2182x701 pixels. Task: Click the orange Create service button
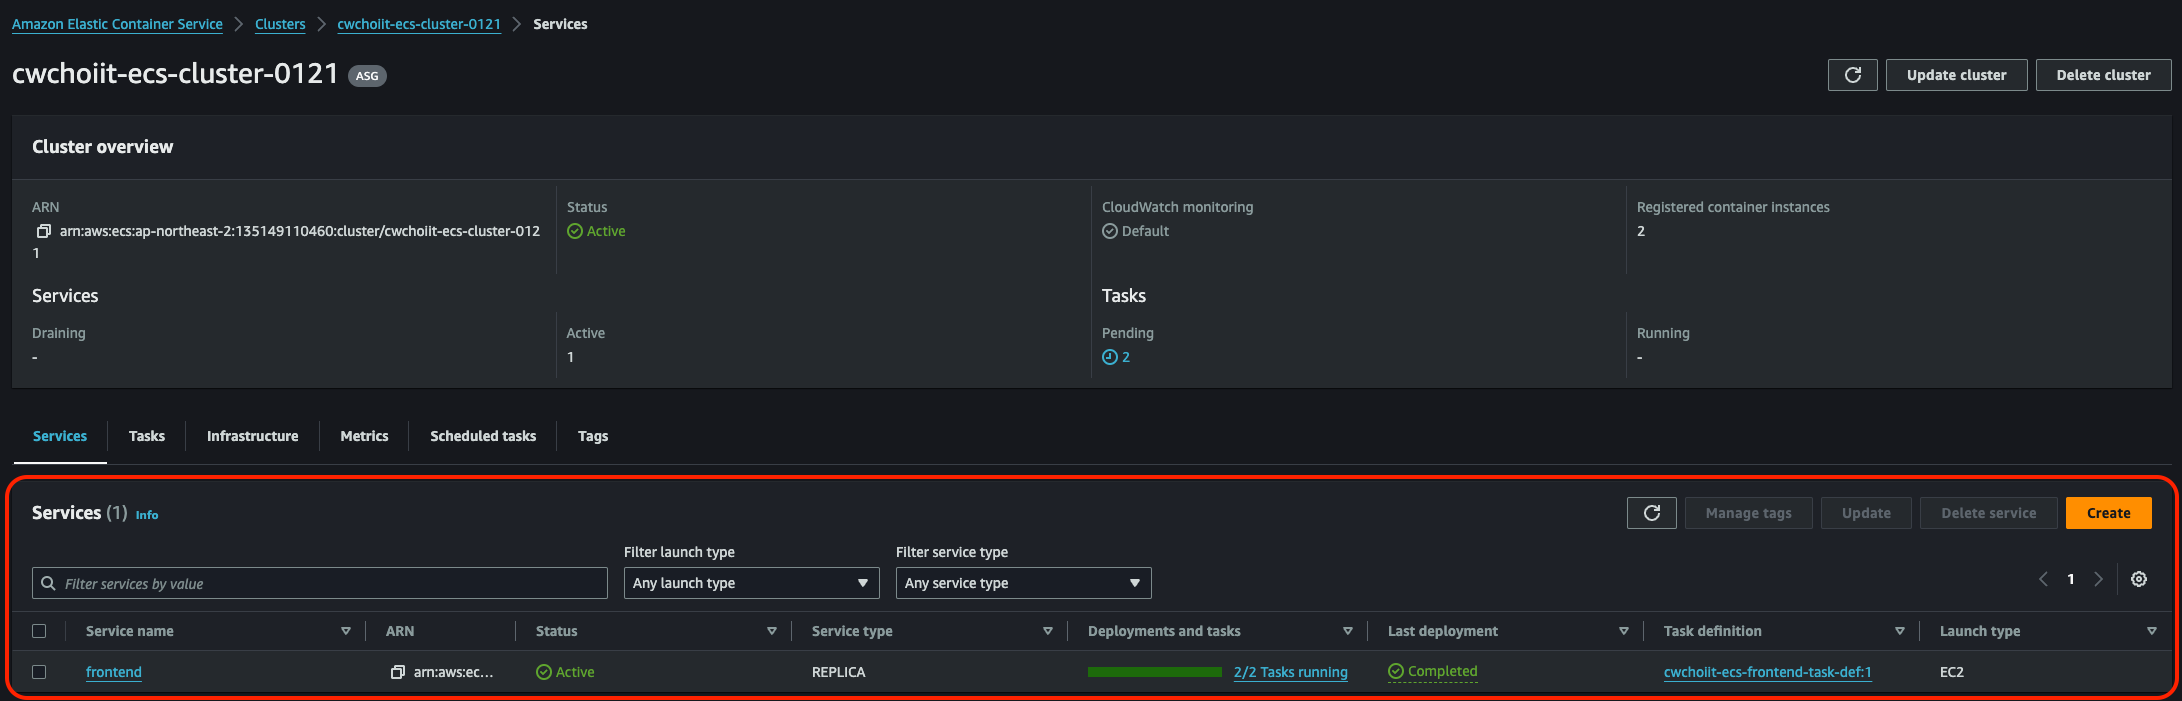[x=2108, y=513]
